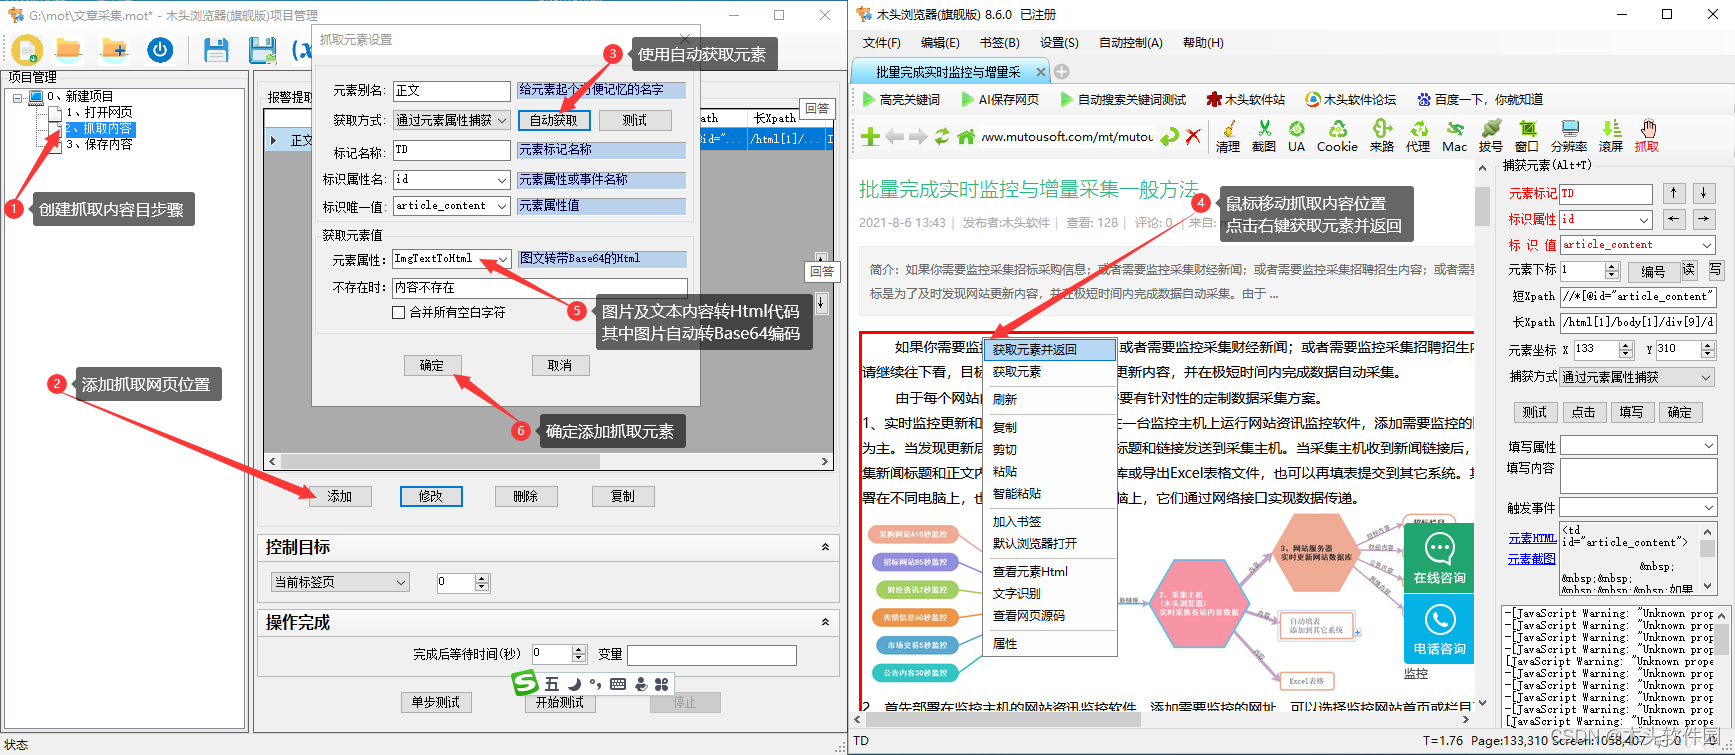Screen dimensions: 1735x755
Task: Toggle the 合并所有空白字符 checkbox
Action: (x=398, y=312)
